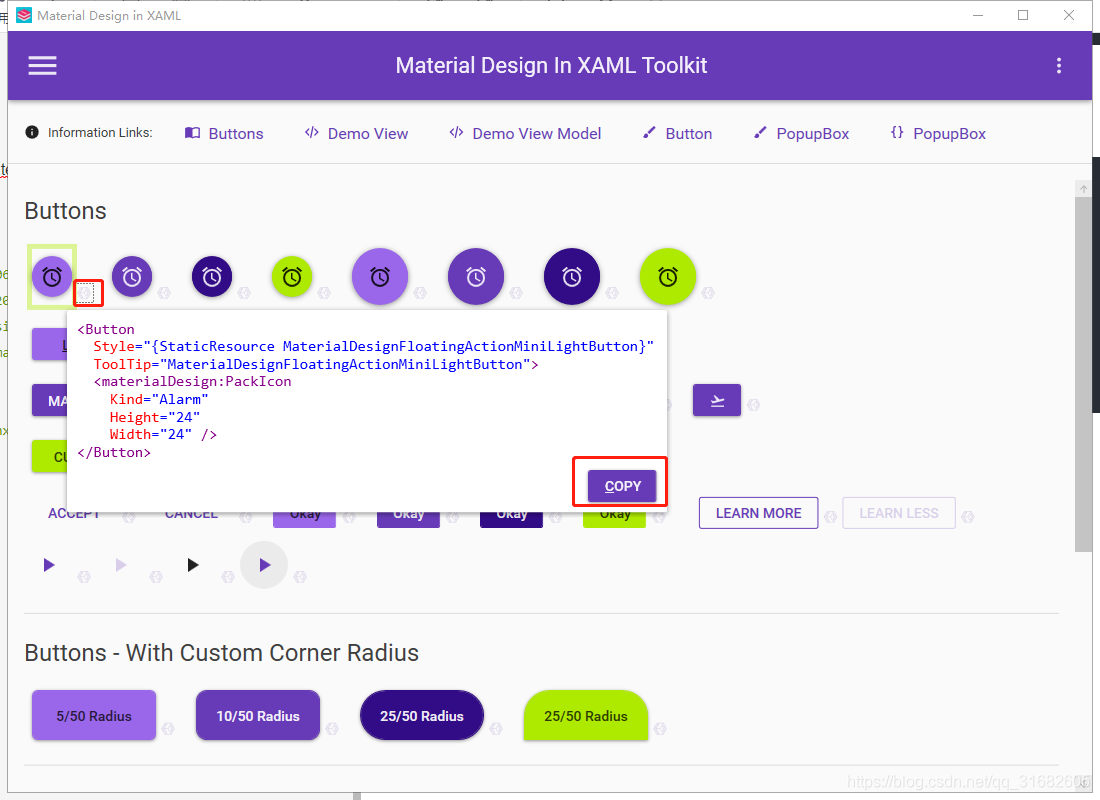Open the PopupBox style link with brush icon

pos(800,133)
